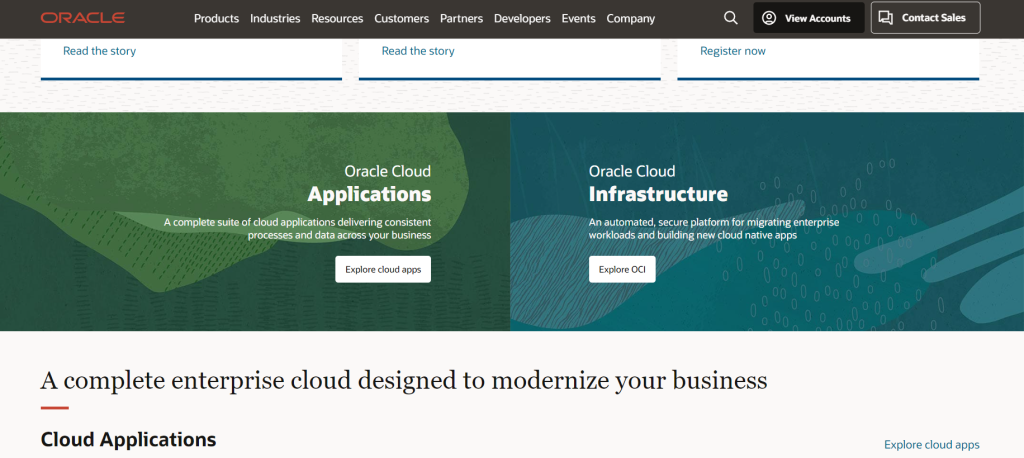Open the Partners menu
This screenshot has width=1024, height=458.
click(x=462, y=18)
